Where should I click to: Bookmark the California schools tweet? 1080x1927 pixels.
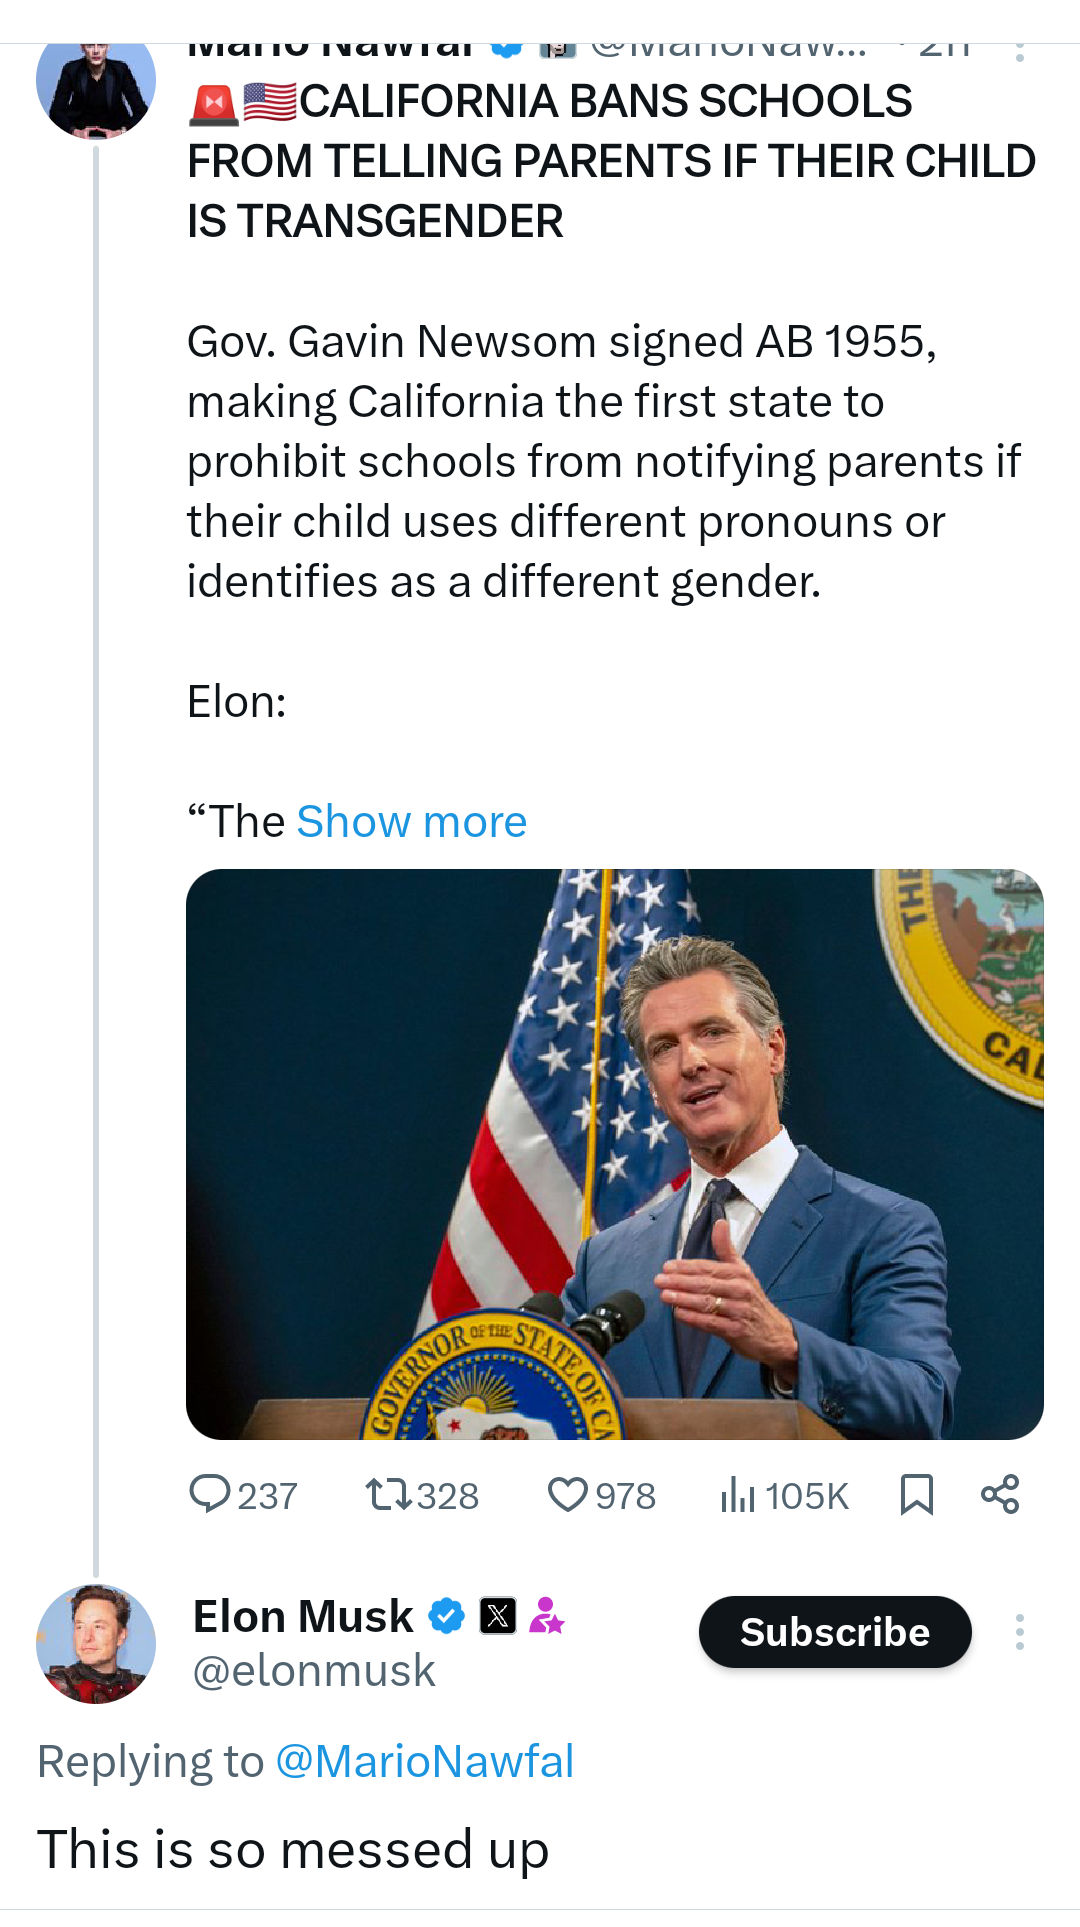(x=916, y=1495)
